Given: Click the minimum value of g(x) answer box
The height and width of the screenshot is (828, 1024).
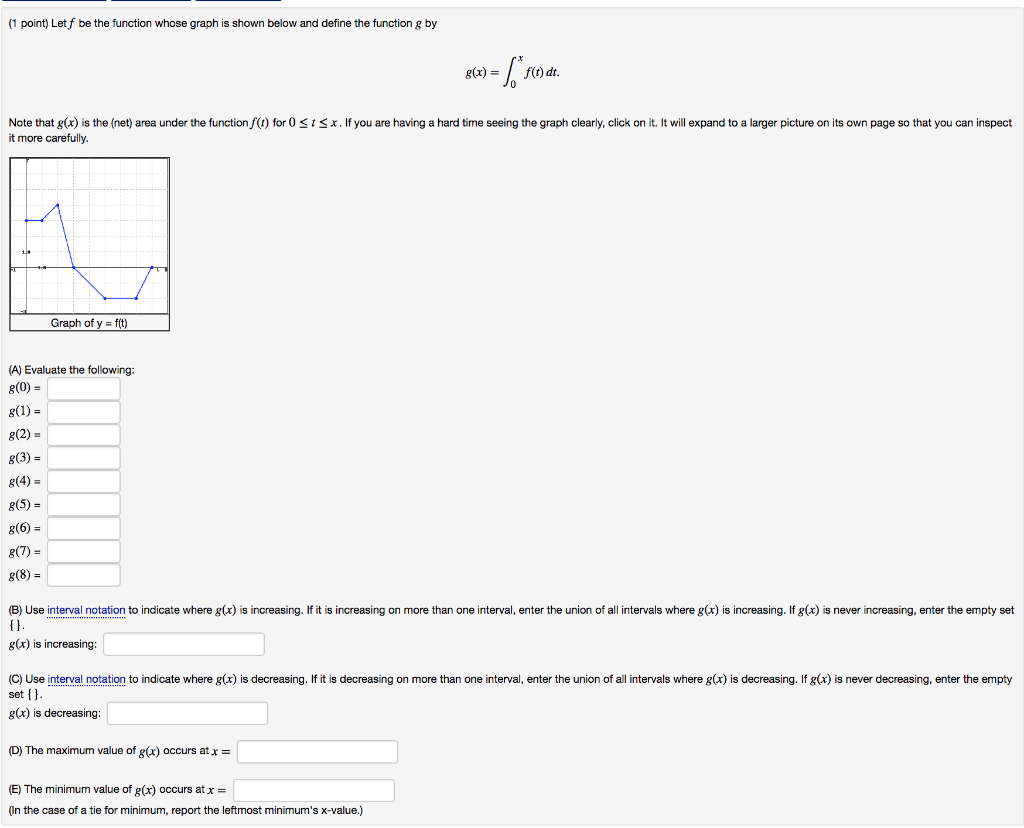Looking at the screenshot, I should click(313, 790).
